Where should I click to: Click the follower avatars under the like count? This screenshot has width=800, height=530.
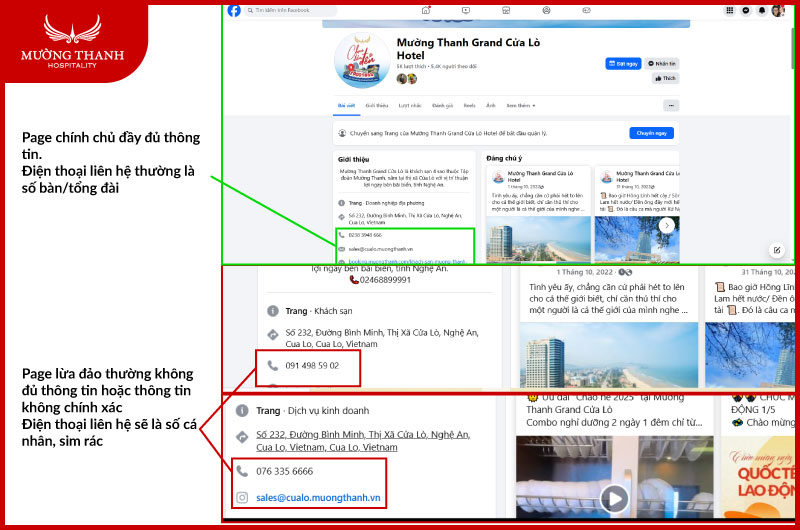tap(407, 79)
